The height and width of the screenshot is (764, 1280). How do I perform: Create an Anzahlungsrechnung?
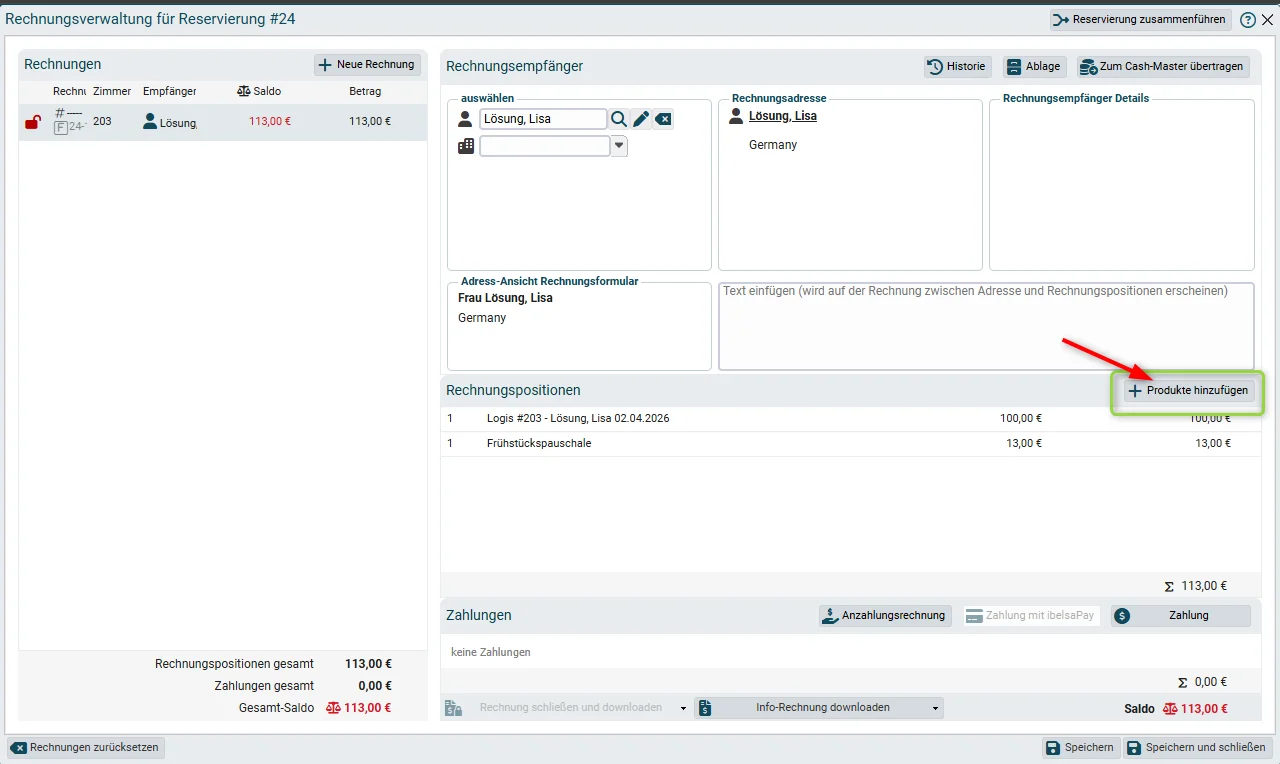pyautogui.click(x=884, y=616)
